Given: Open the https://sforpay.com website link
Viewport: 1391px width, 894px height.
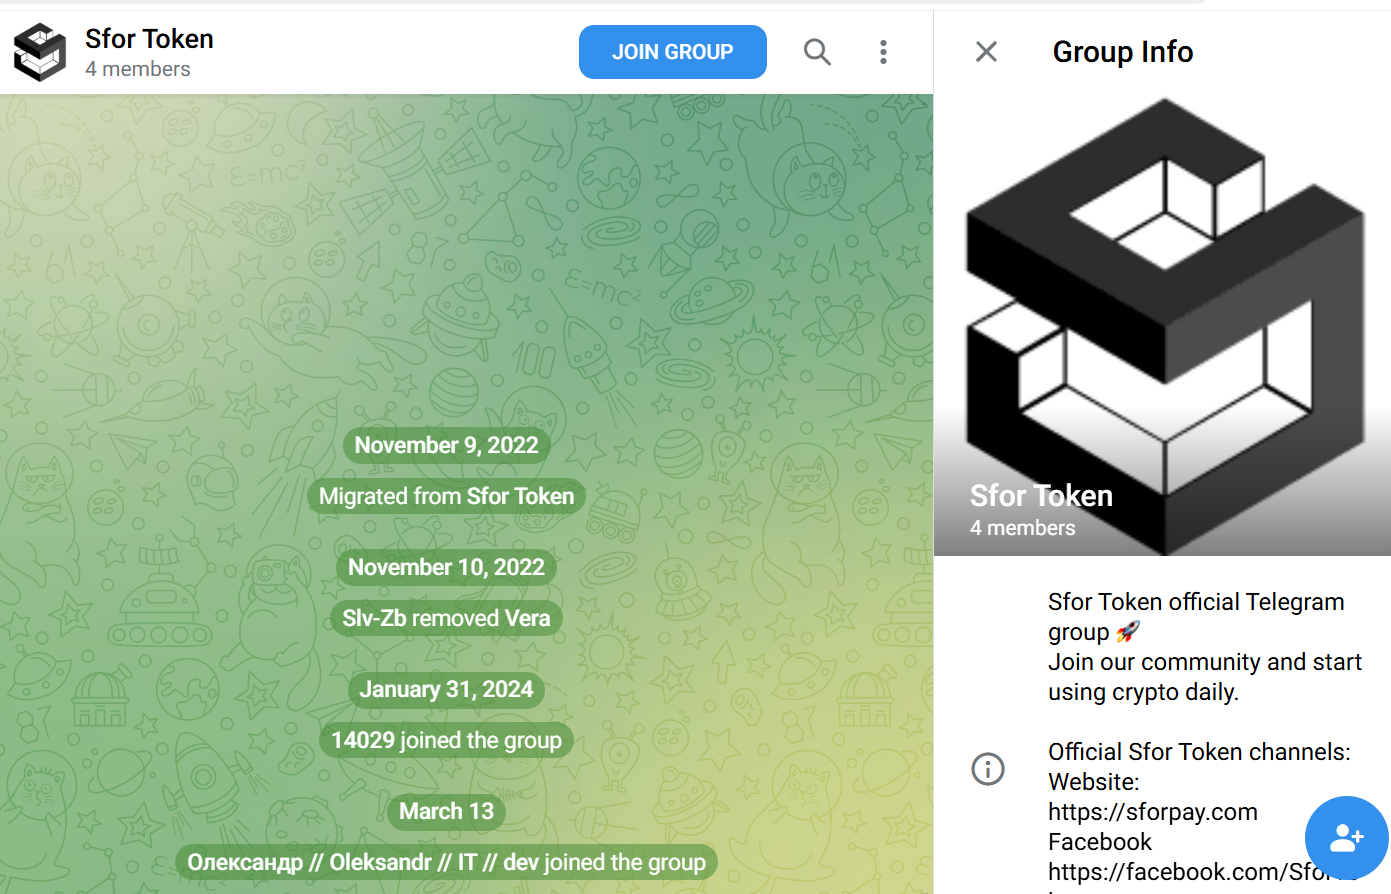Looking at the screenshot, I should [x=1152, y=812].
